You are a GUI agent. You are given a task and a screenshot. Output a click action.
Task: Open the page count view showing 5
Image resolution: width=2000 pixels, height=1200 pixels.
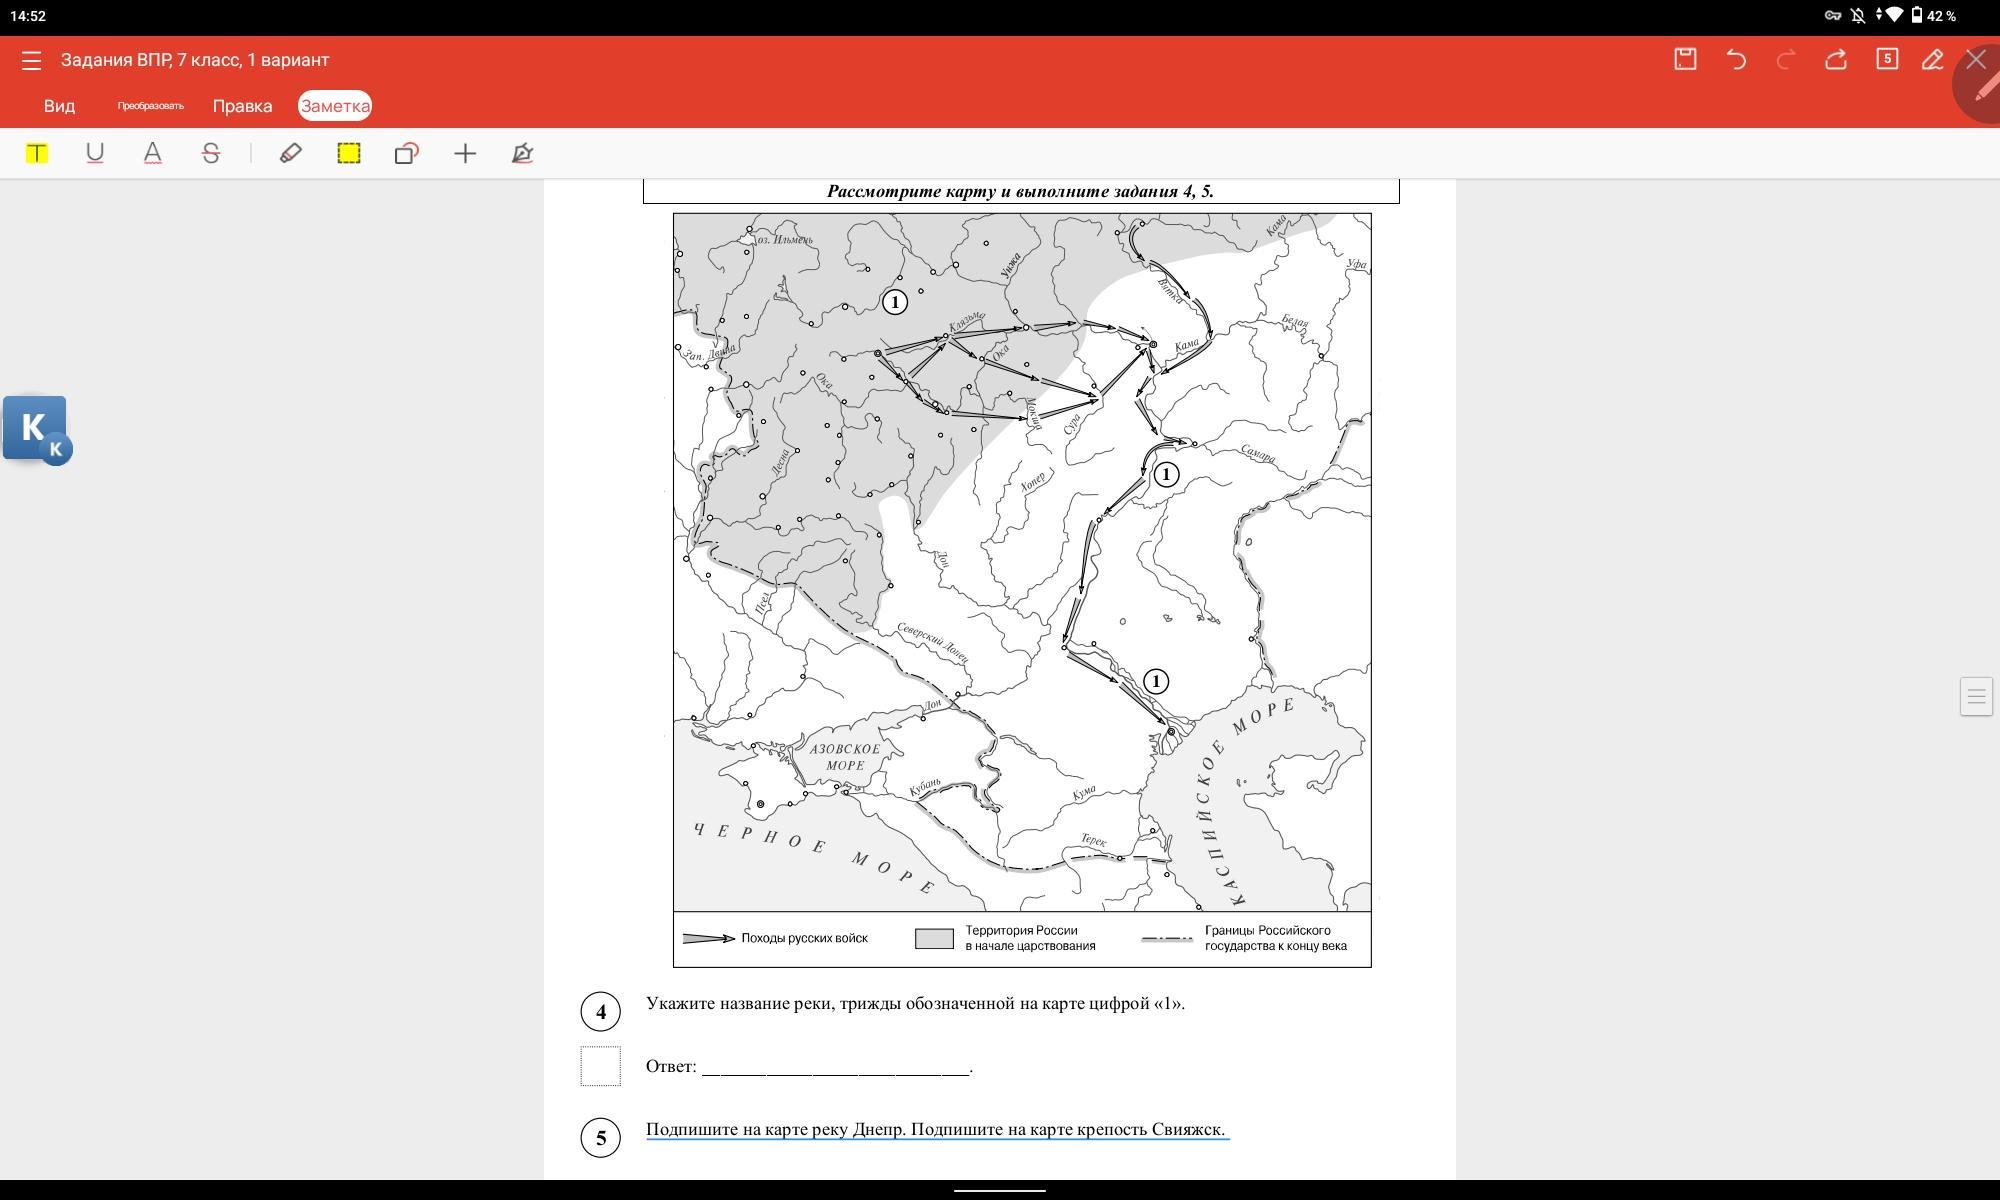point(1886,59)
